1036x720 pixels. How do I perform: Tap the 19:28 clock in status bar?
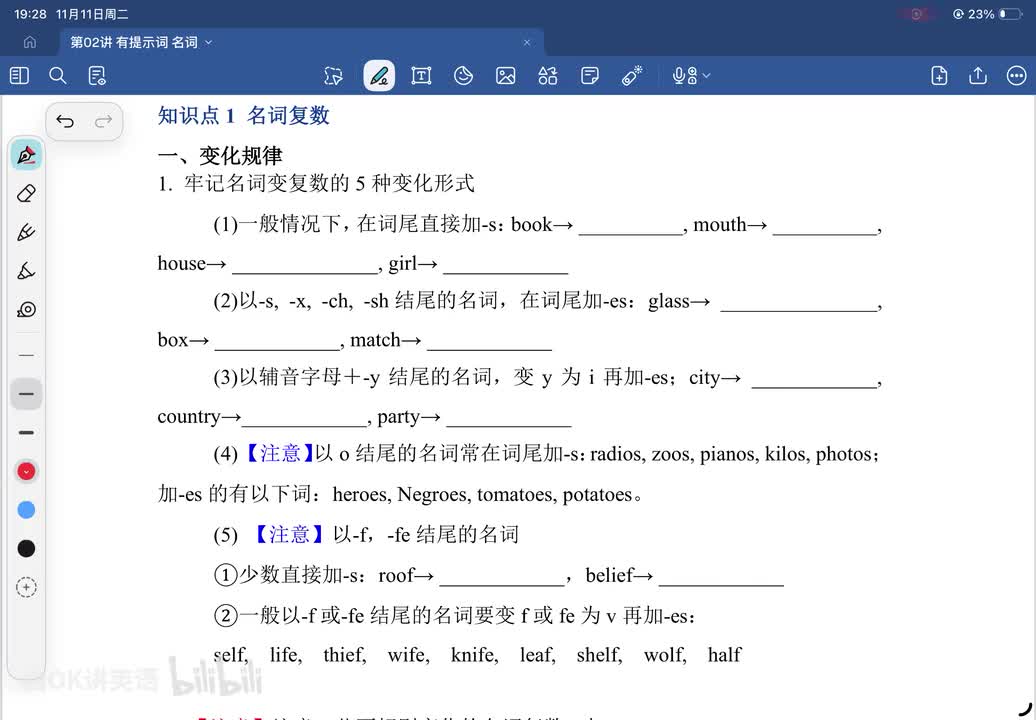coord(30,14)
